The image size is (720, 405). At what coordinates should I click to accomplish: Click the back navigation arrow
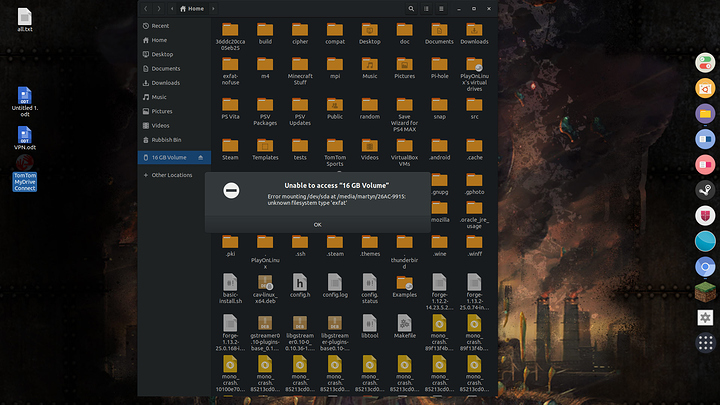tap(145, 8)
